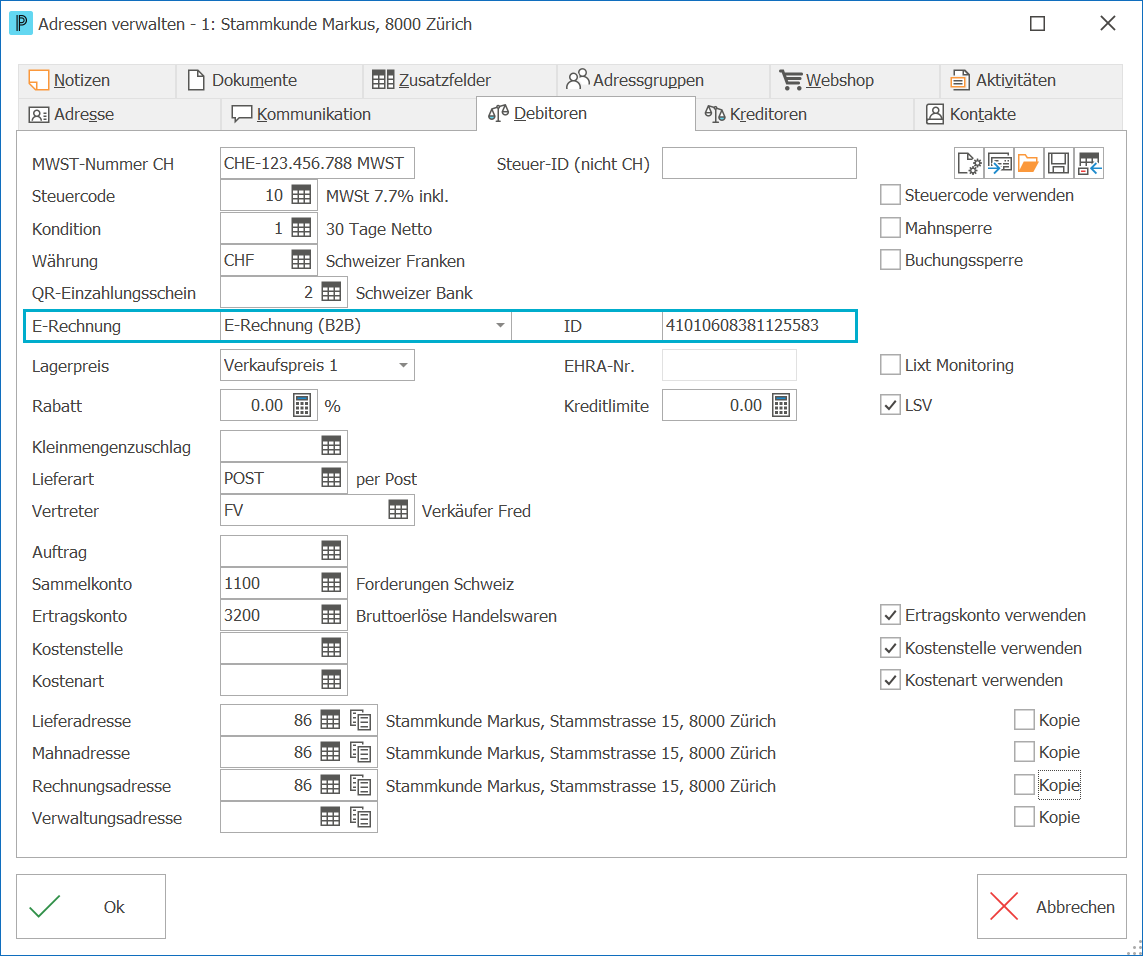Viewport: 1143px width, 956px height.
Task: Disable Ertragskonto verwenden checkbox
Action: coord(890,615)
